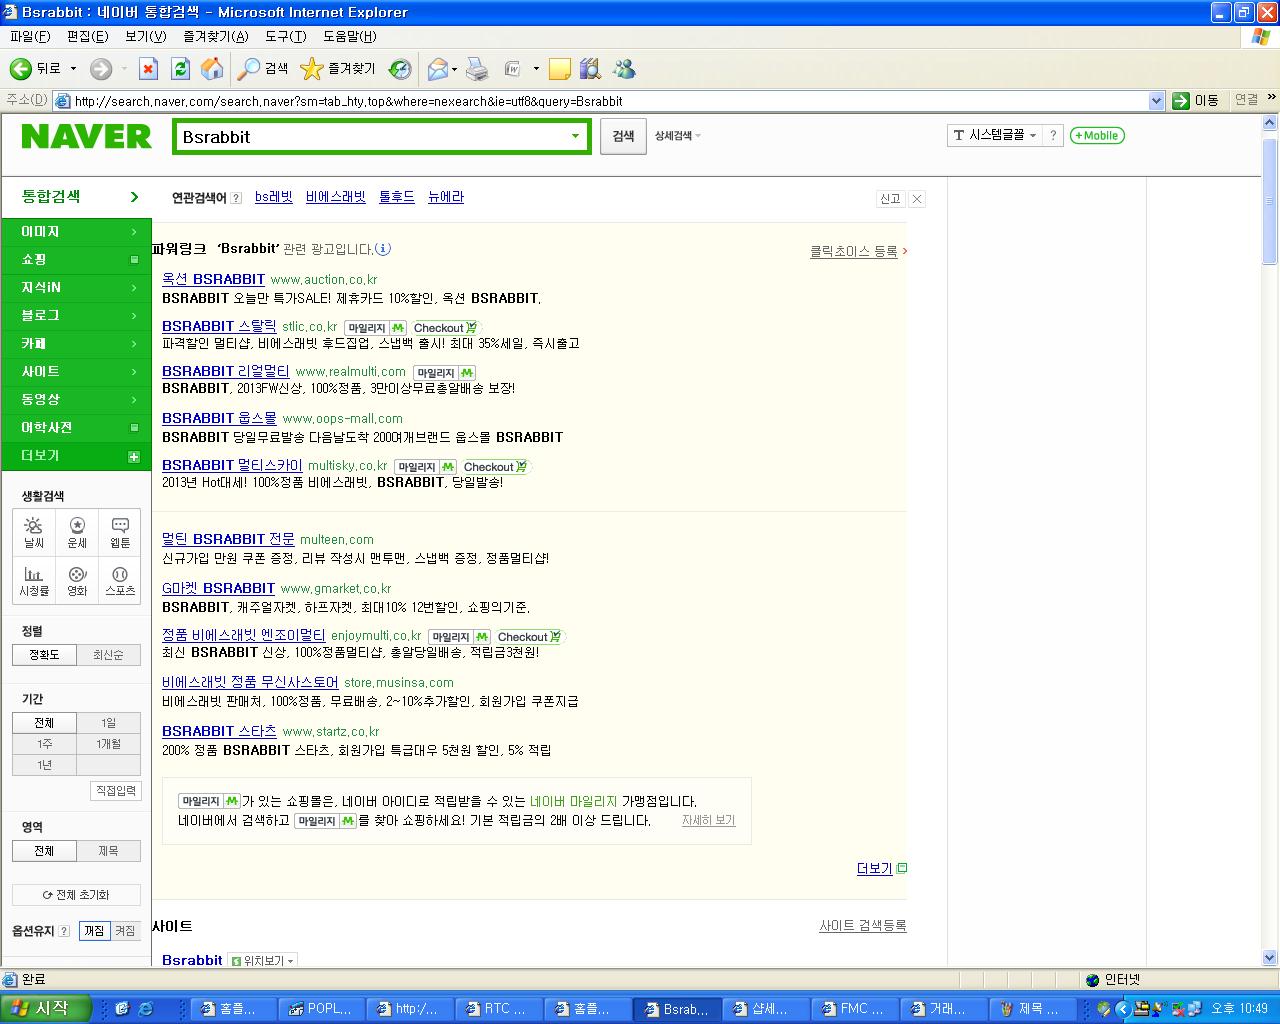1280x1024 pixels.
Task: Switch to 블로그 search tab
Action: (76, 315)
